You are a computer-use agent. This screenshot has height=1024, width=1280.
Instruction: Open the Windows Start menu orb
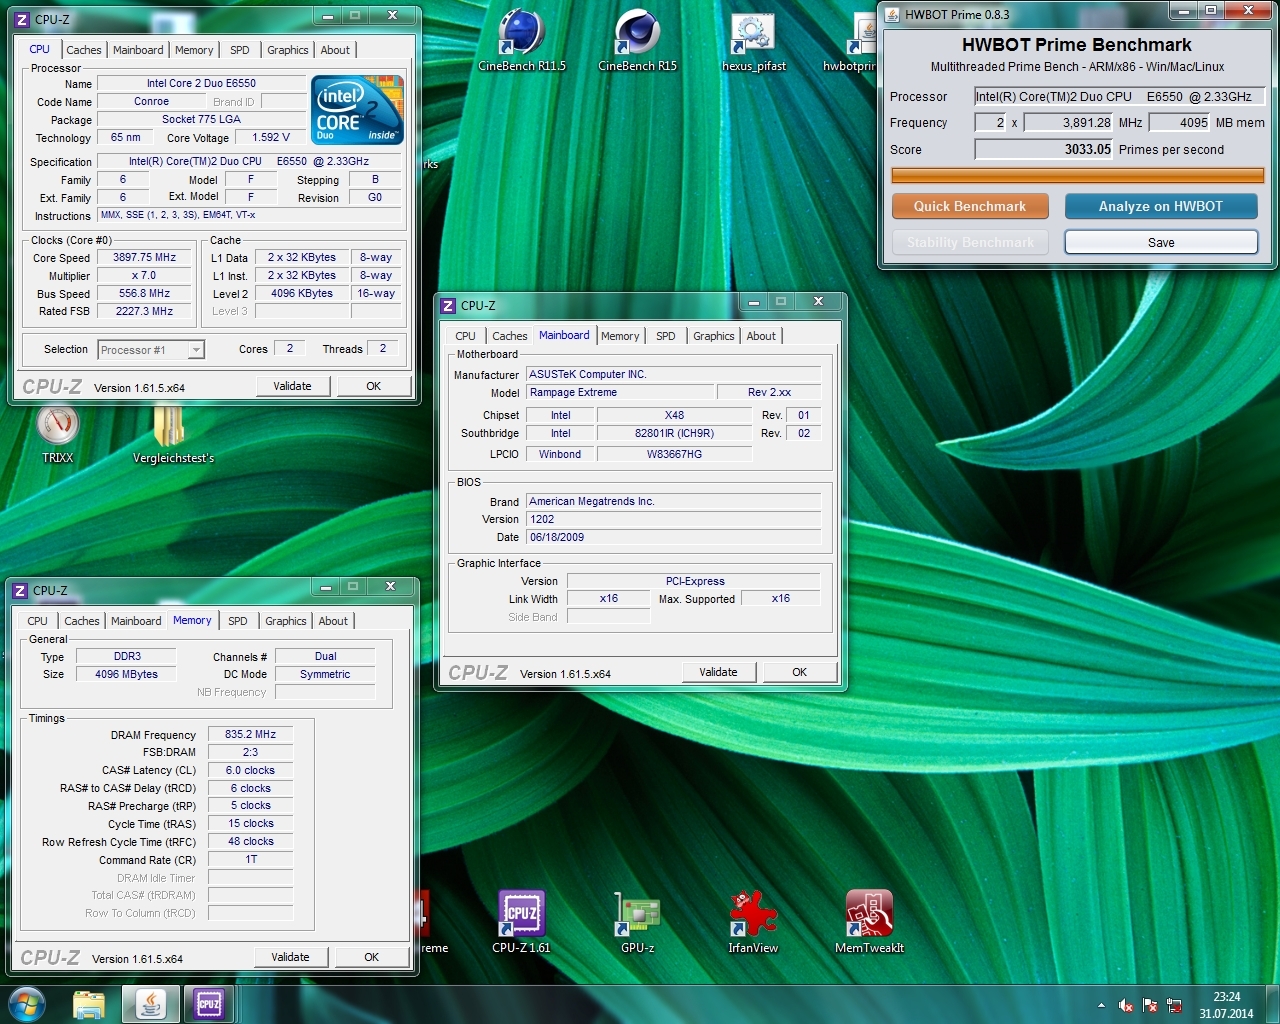26,1004
